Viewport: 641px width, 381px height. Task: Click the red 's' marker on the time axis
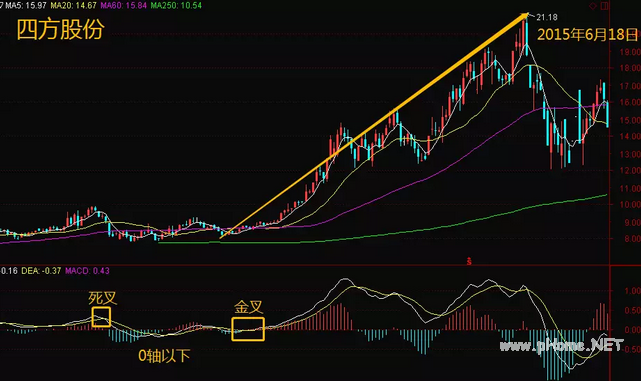tap(469, 261)
